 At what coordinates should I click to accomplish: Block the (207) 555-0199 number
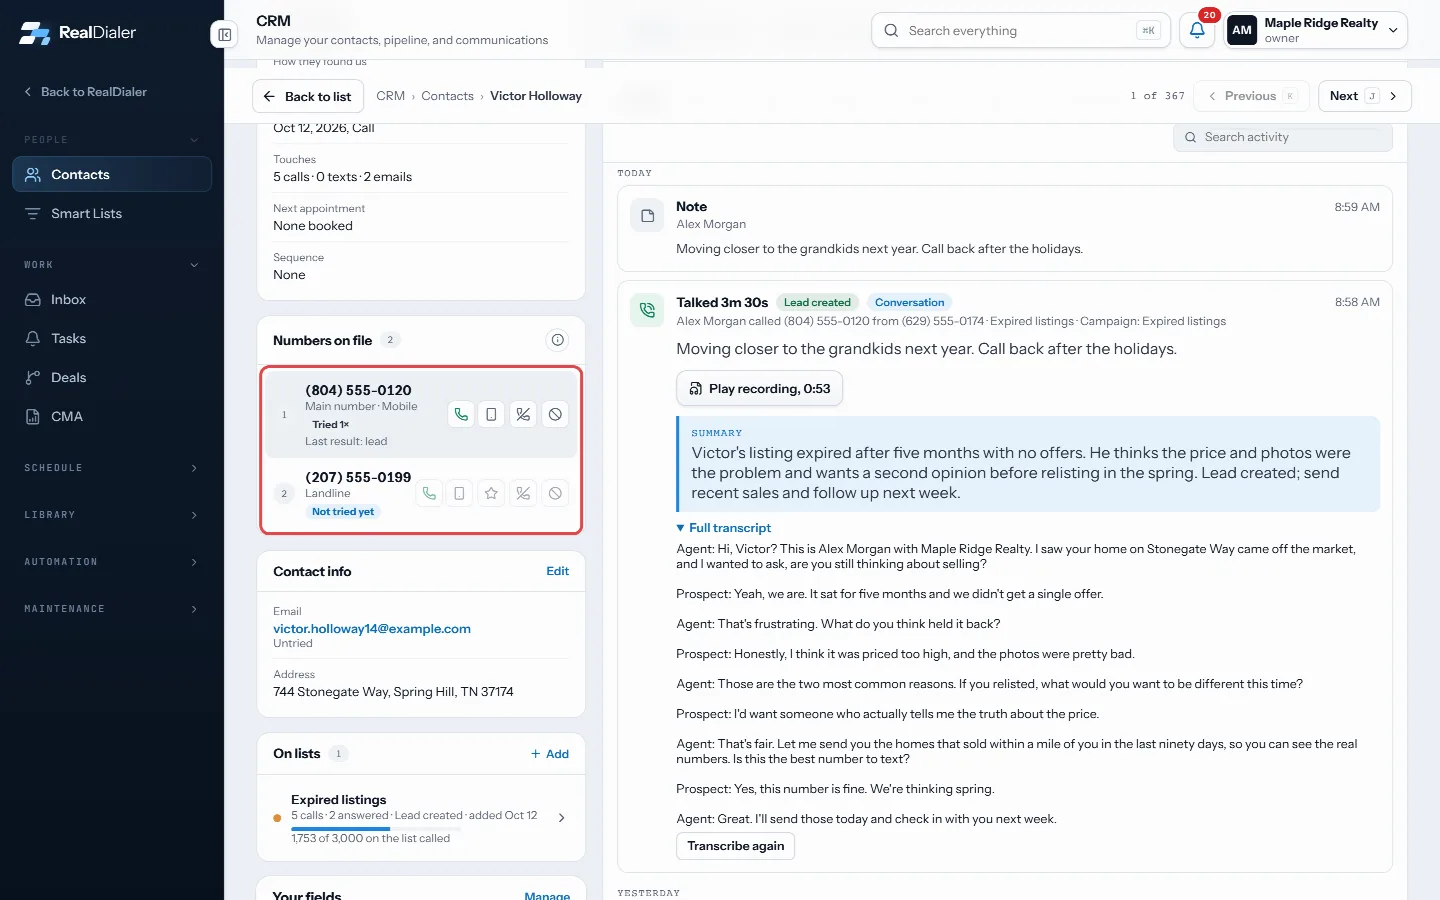[x=555, y=493]
